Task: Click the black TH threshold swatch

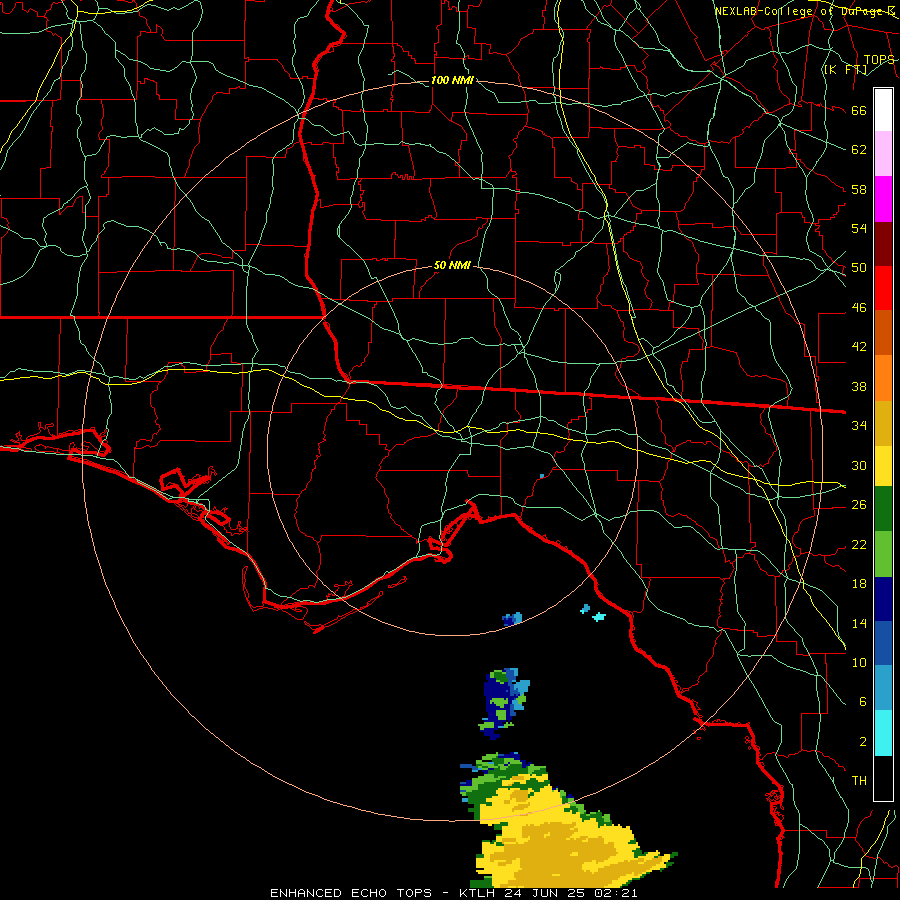Action: point(883,778)
